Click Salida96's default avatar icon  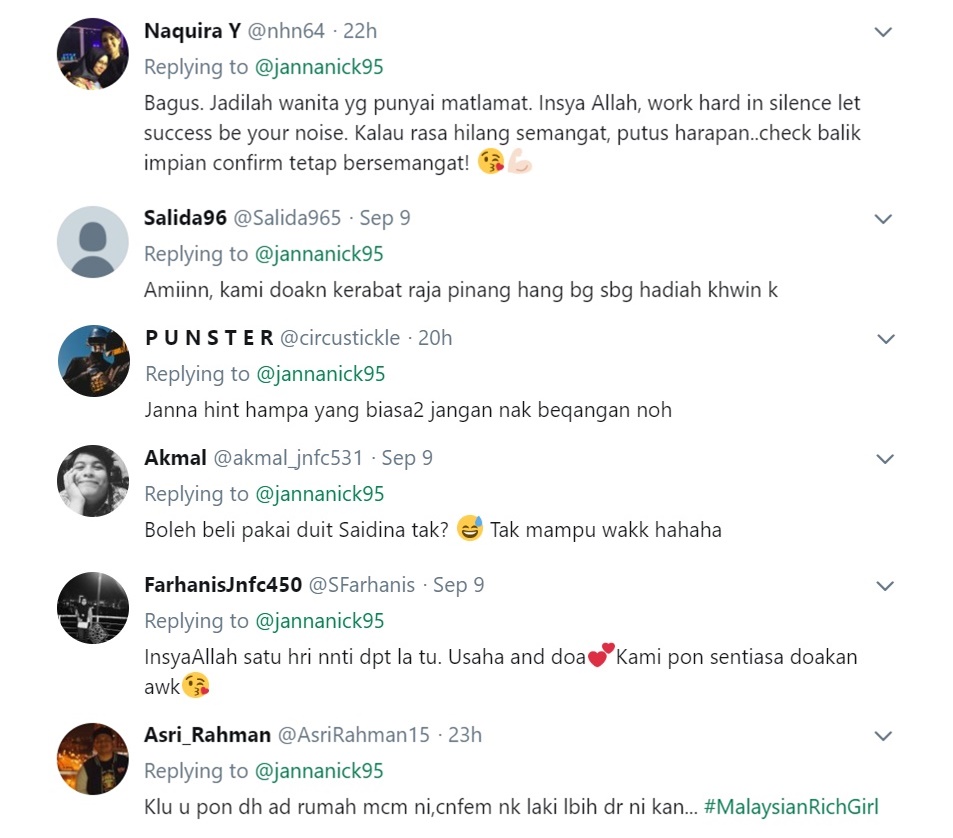point(93,242)
